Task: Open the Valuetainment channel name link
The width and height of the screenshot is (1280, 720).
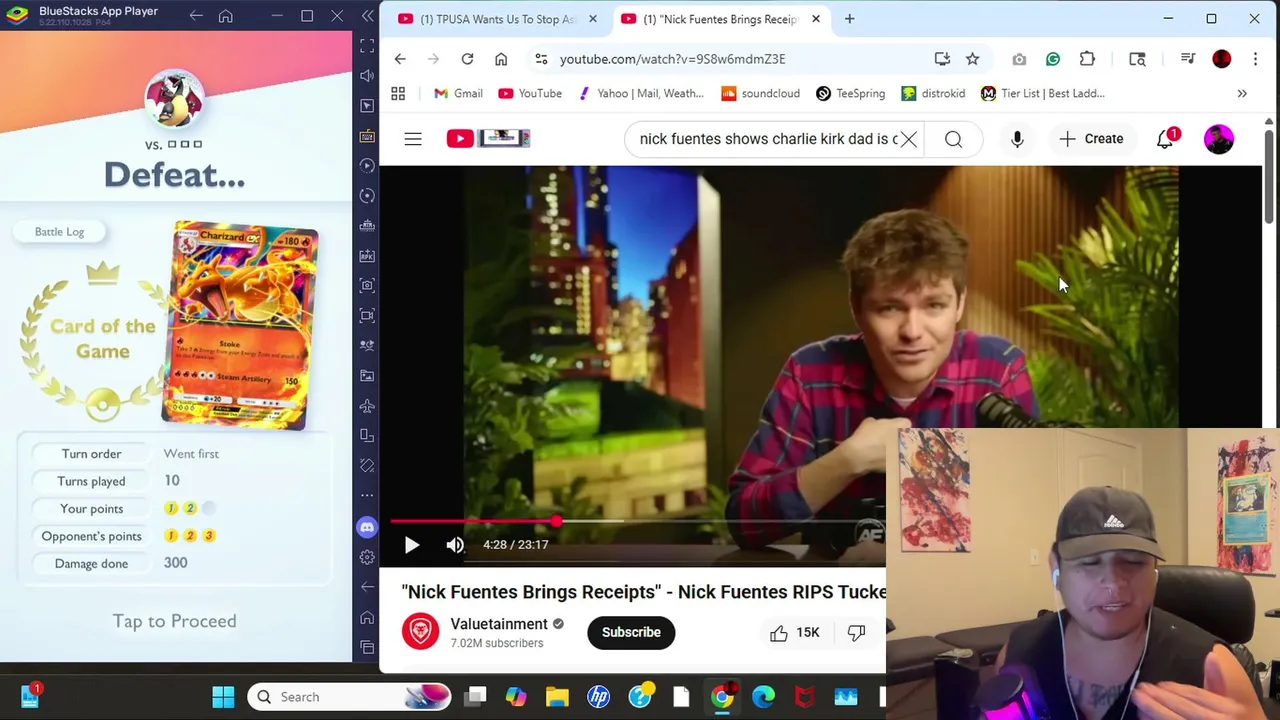Action: (499, 624)
